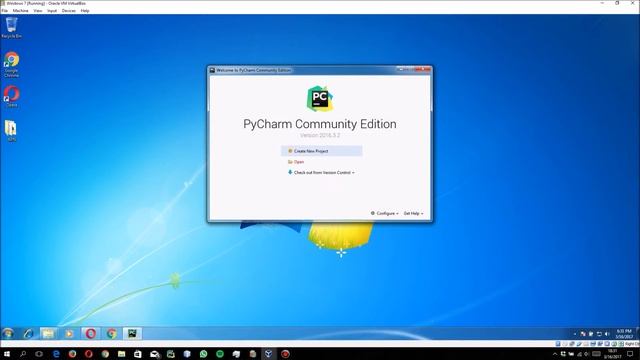Click the Windows 7 tray flag icon
This screenshot has width=640, height=360.
point(583,334)
